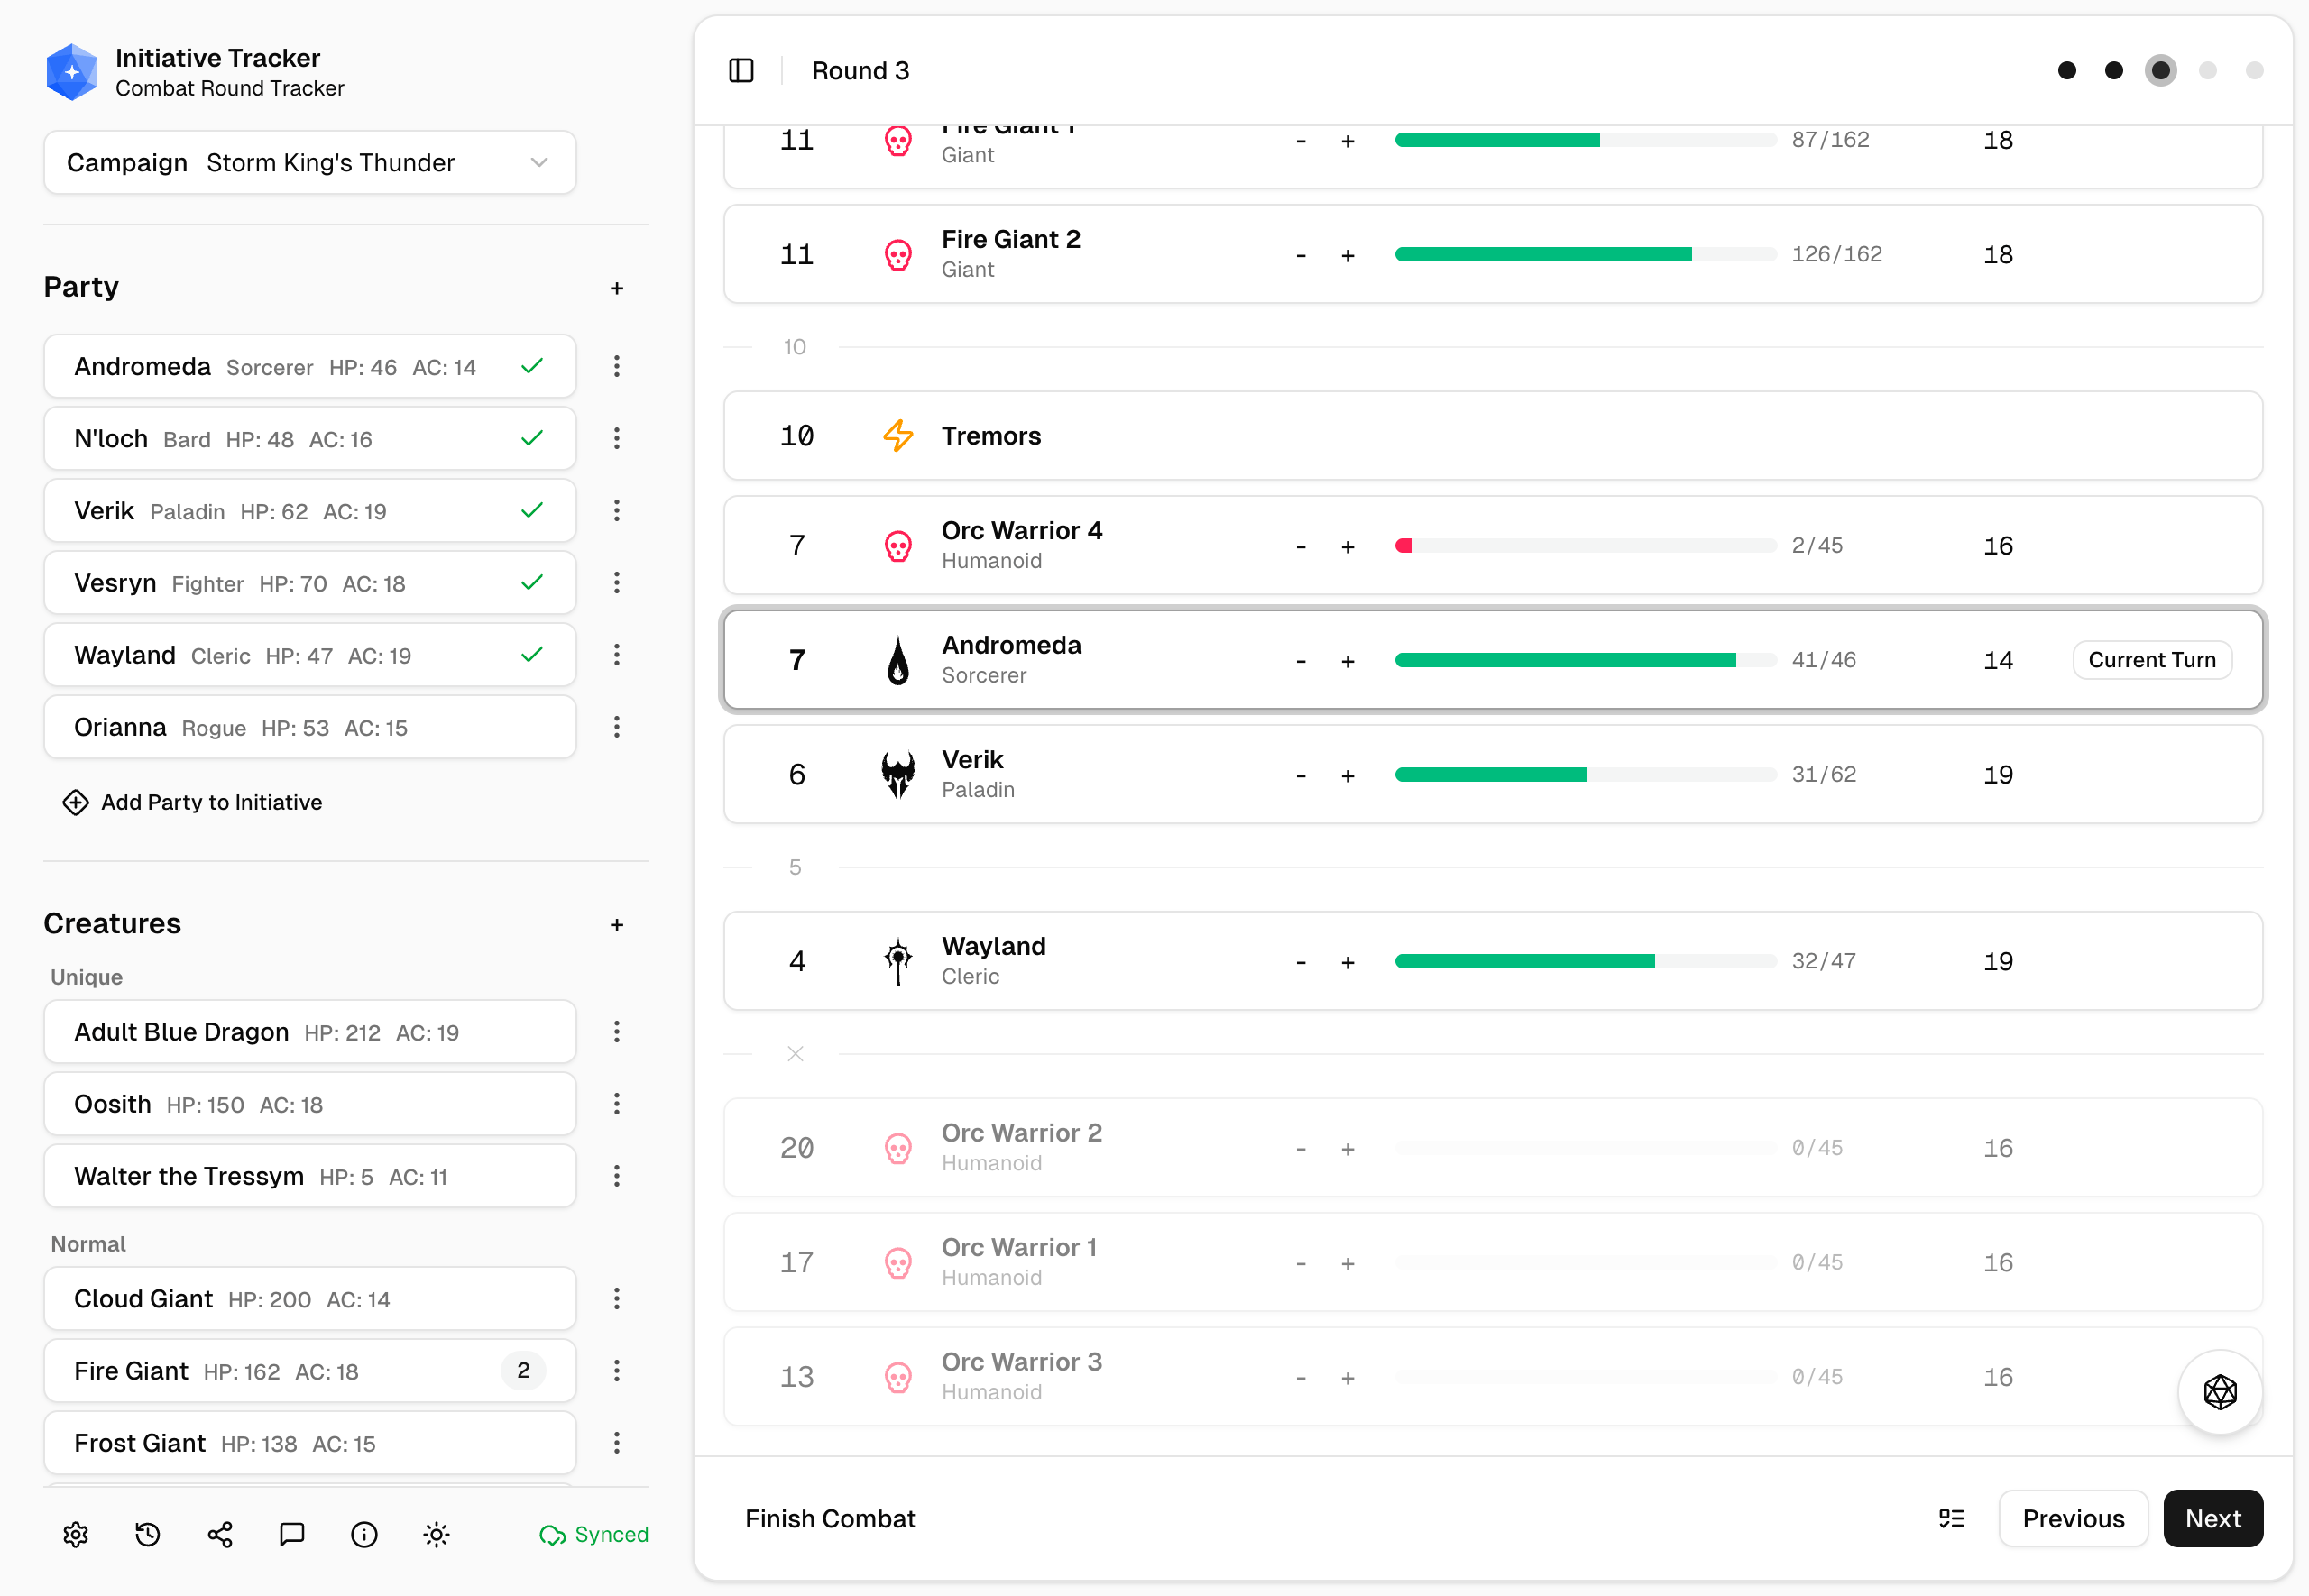The image size is (2309, 1596).
Task: Click the Initiative Tracker app logo
Action: pos(72,72)
